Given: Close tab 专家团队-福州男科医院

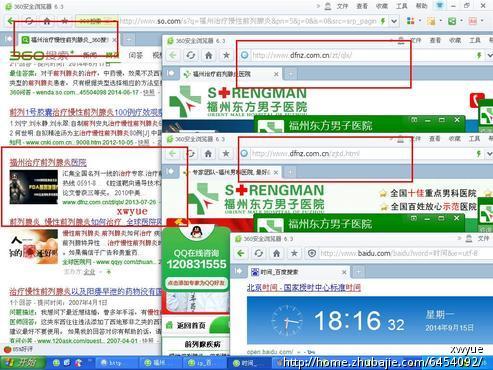Looking at the screenshot, I should coord(276,172).
